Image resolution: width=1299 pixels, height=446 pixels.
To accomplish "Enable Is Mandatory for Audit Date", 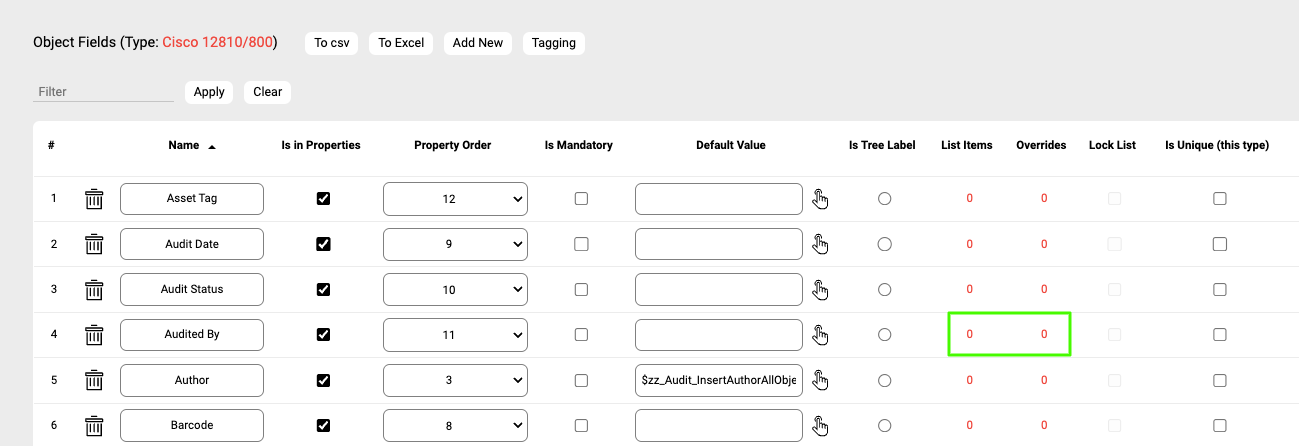I will pos(581,244).
